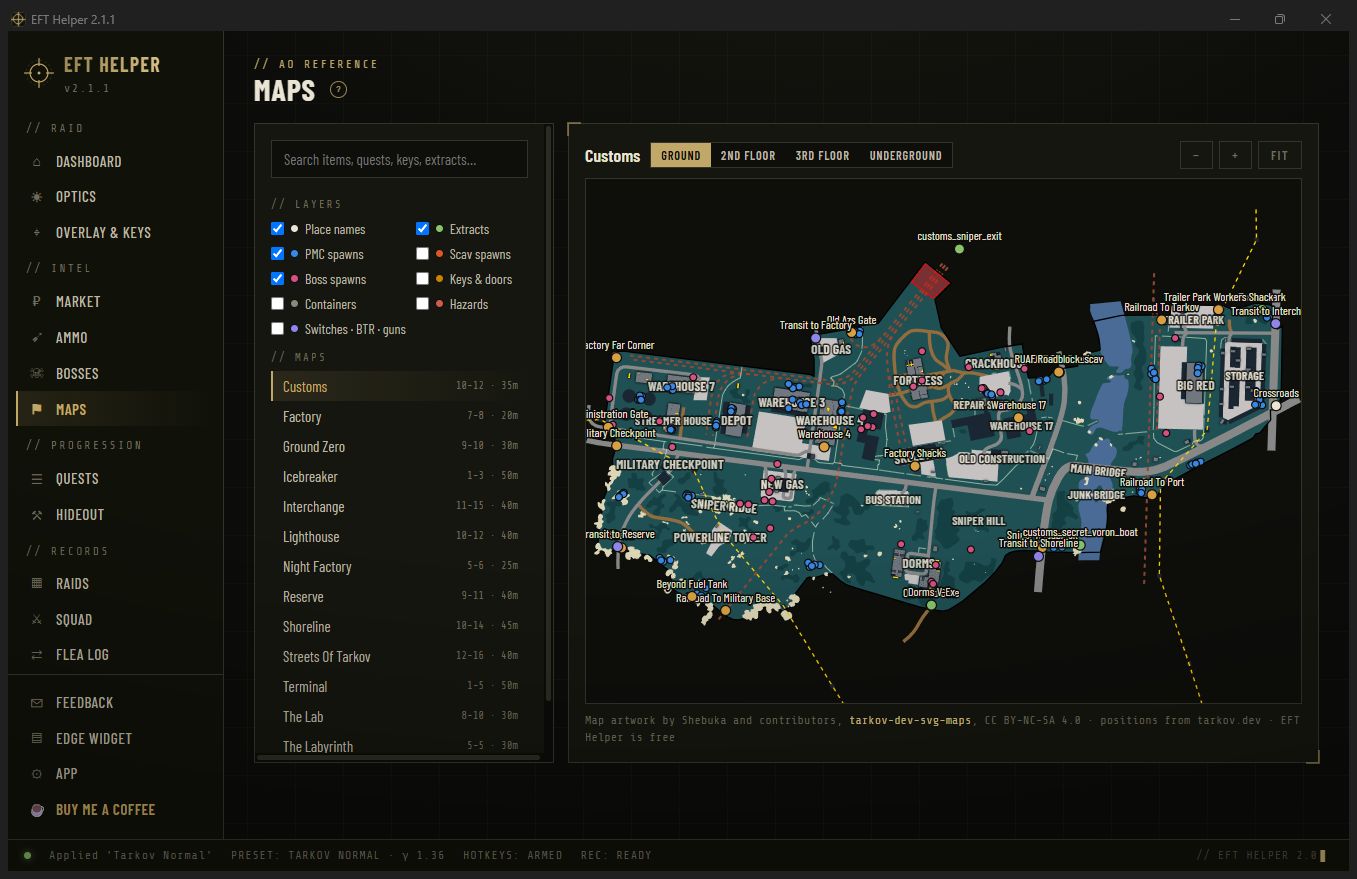Switch to the Underground tab

906,155
